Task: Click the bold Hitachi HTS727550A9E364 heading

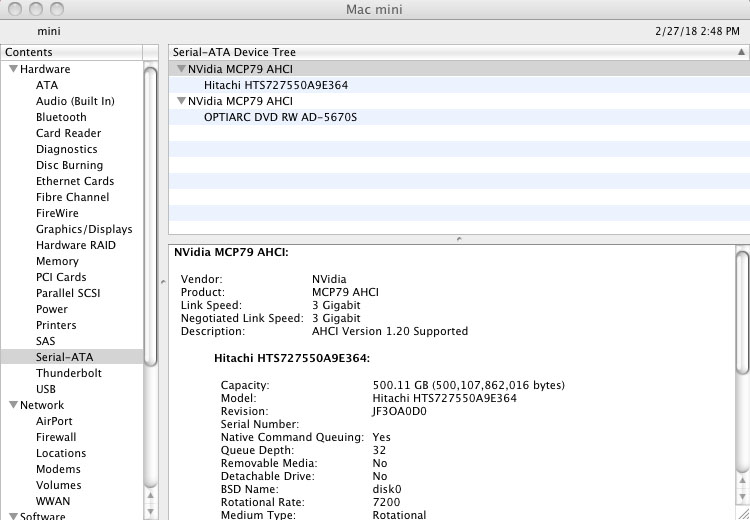Action: (292, 358)
